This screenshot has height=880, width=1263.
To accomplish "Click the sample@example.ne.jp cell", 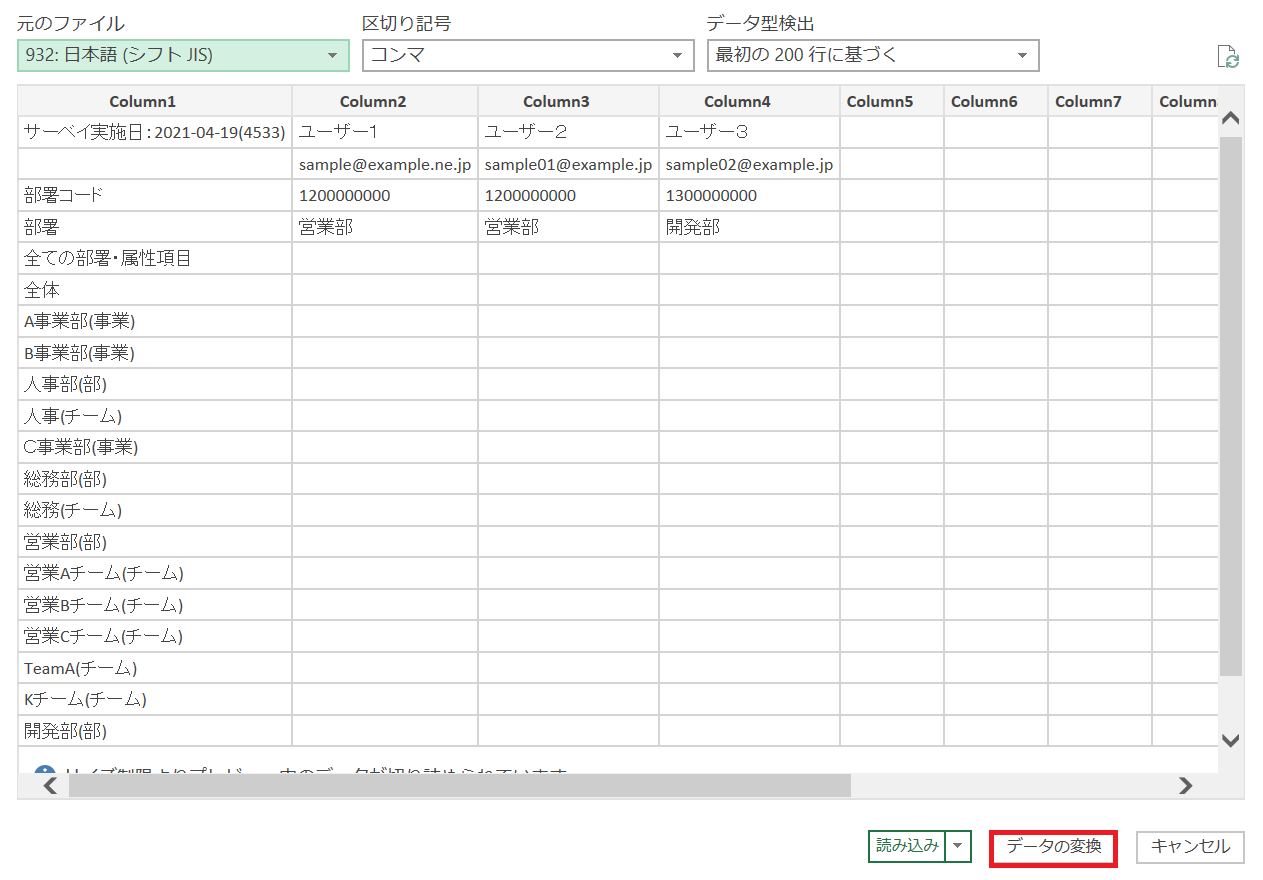I will coord(384,164).
